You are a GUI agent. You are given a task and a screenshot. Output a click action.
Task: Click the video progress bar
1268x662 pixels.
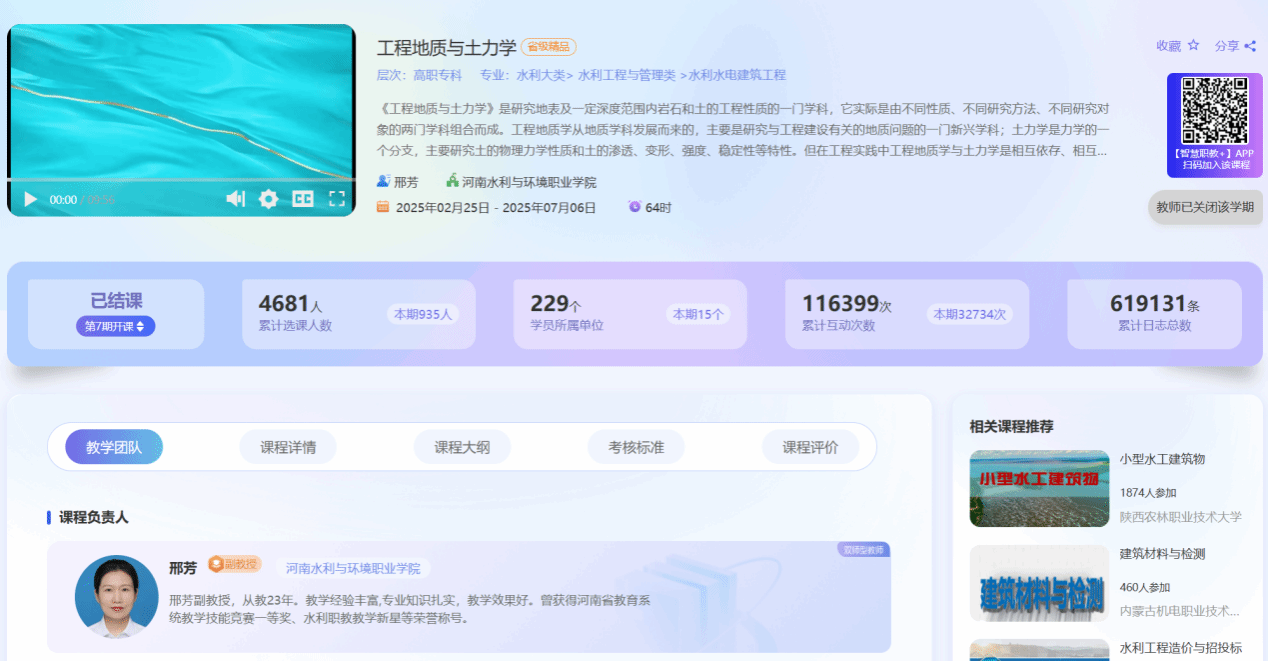(180, 180)
